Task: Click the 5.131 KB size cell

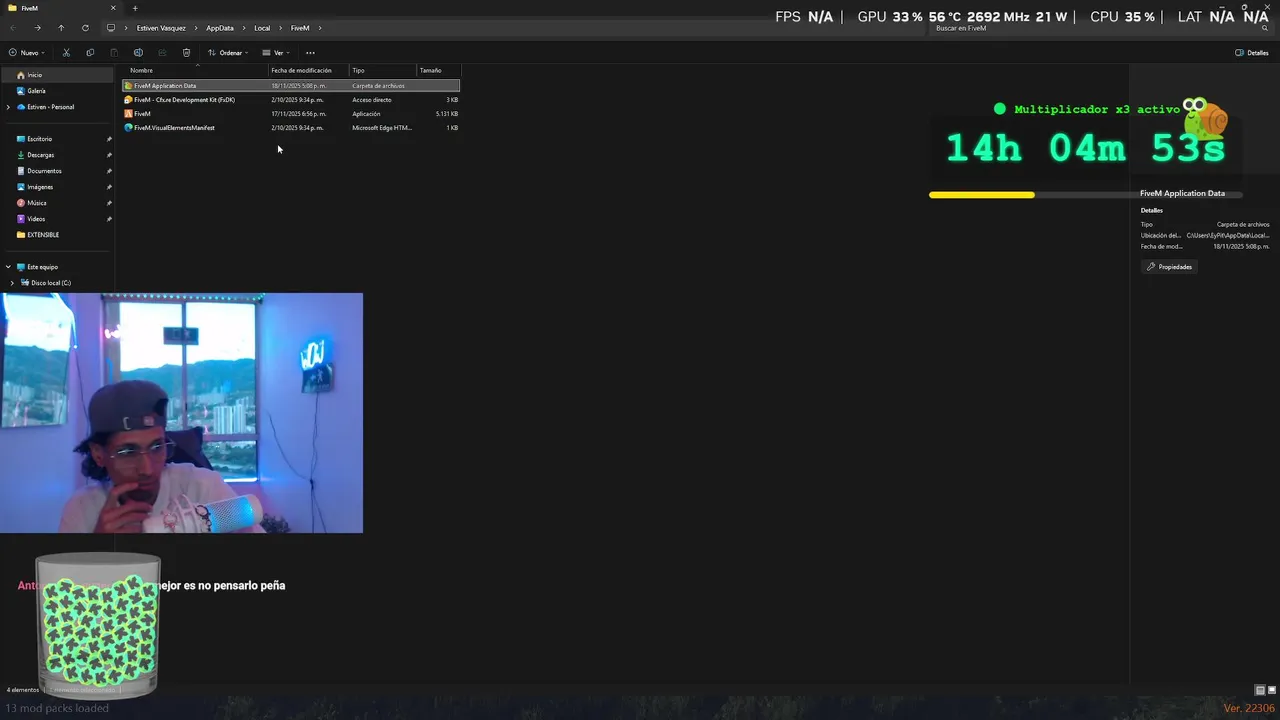Action: pyautogui.click(x=446, y=114)
